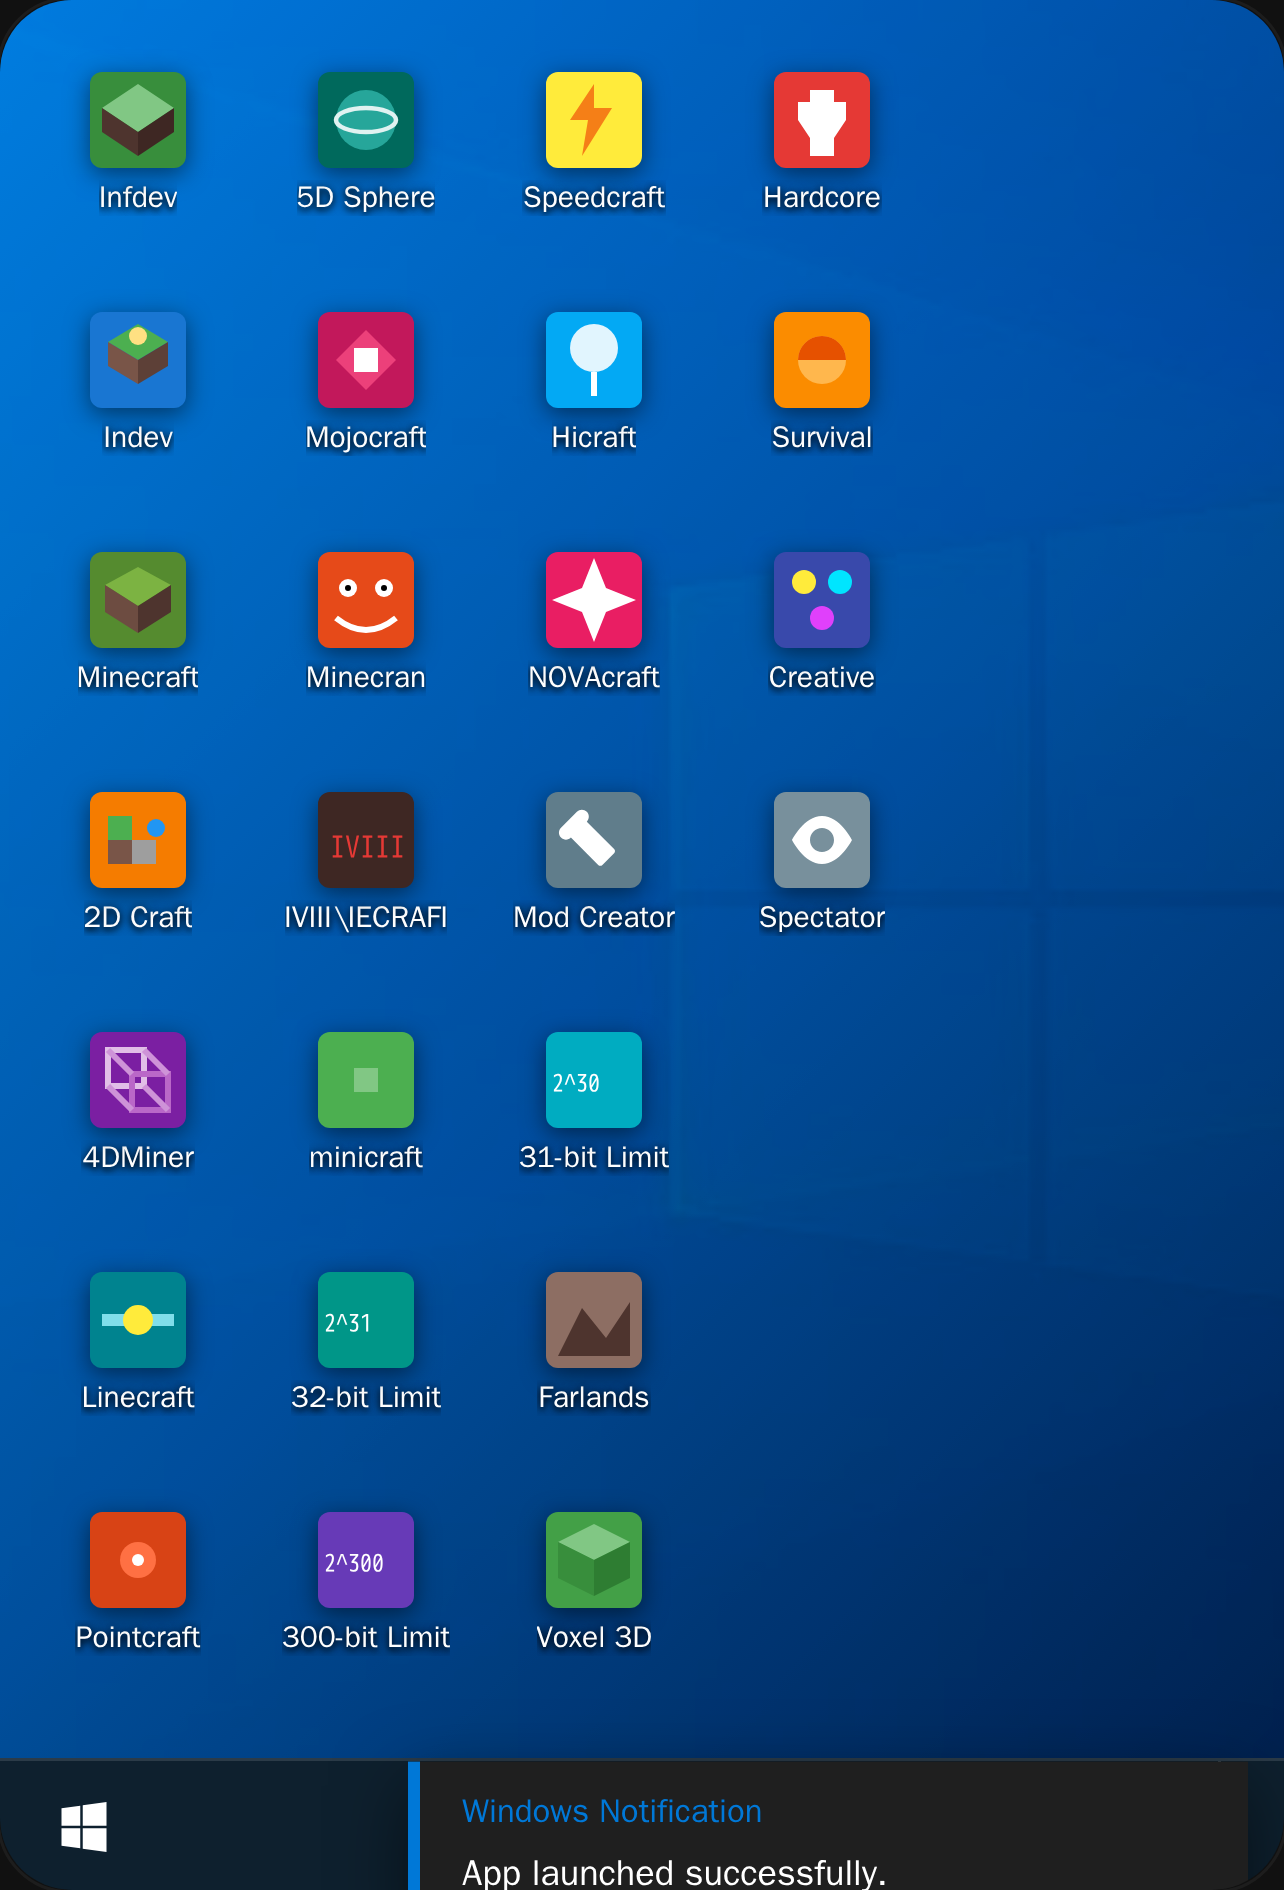Screen dimensions: 1284x1890
Task: Open the Windows Start button
Action: pos(84,1827)
